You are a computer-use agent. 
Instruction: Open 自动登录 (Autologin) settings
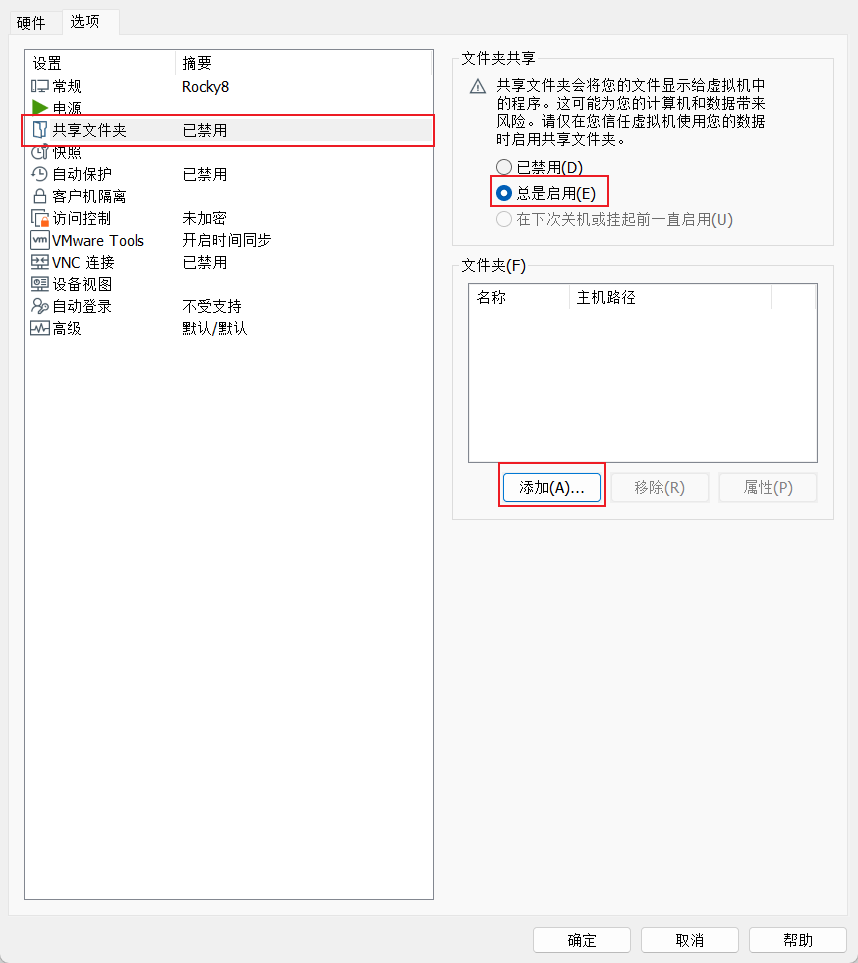pos(75,306)
